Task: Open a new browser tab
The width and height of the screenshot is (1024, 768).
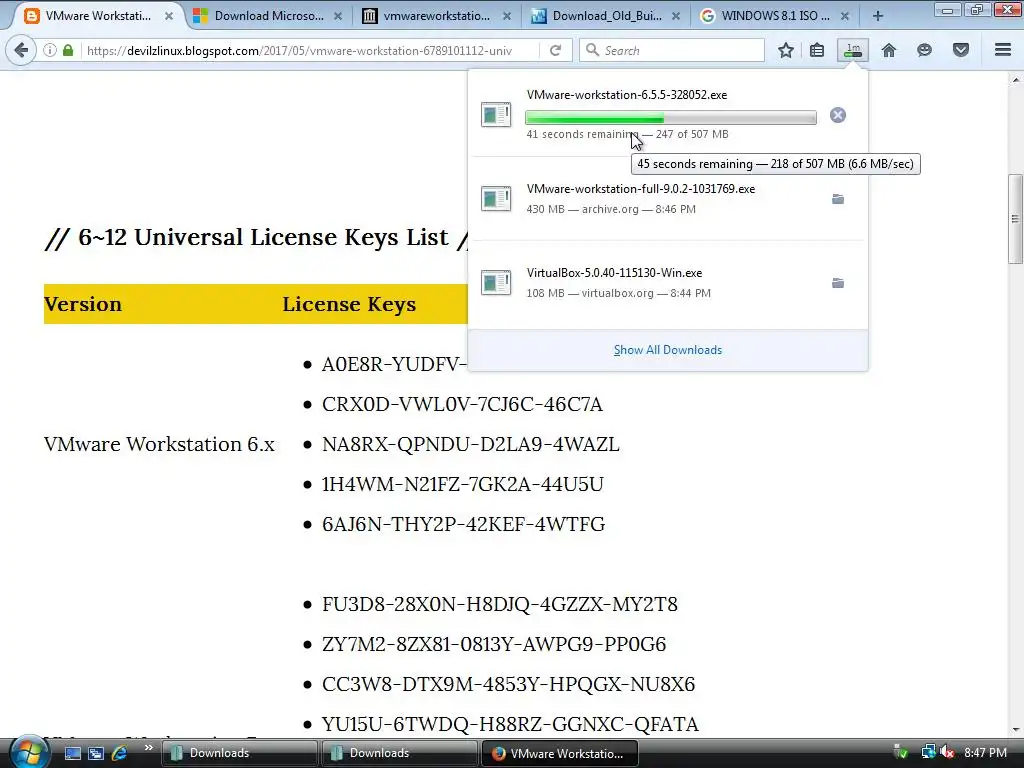Action: (x=878, y=16)
